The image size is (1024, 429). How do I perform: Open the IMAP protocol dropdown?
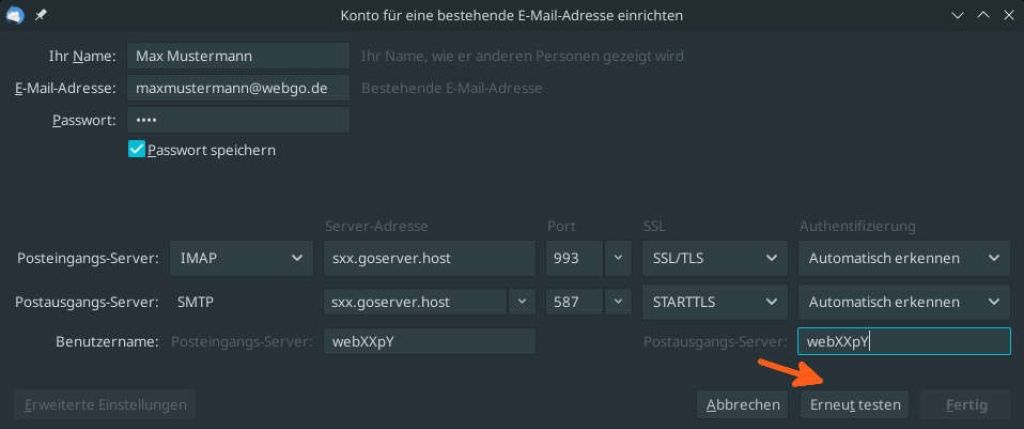point(241,258)
